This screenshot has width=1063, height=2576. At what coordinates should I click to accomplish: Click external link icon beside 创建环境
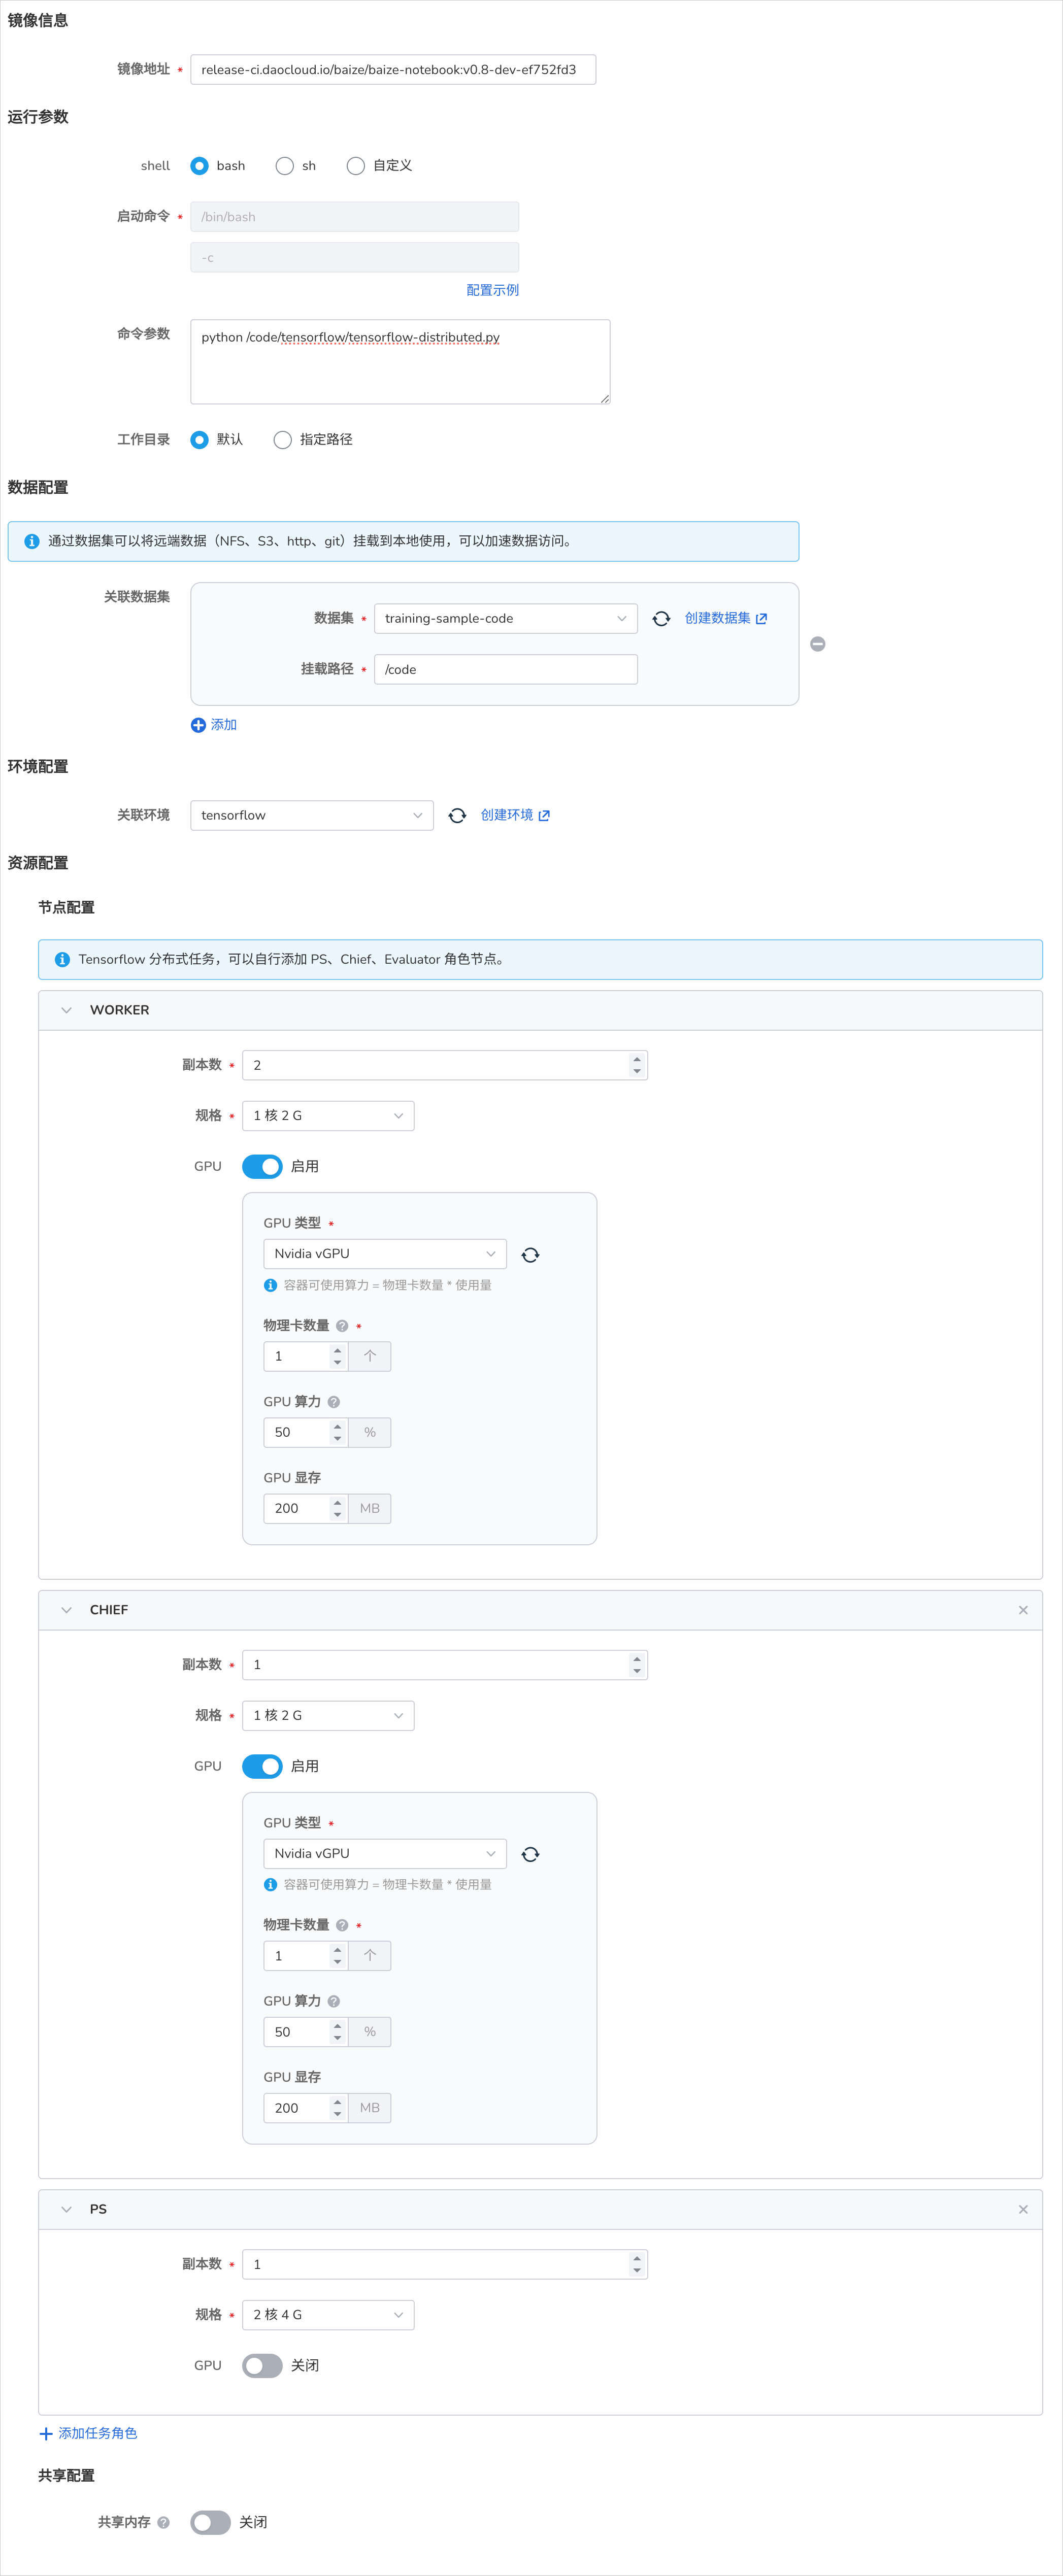click(x=544, y=816)
